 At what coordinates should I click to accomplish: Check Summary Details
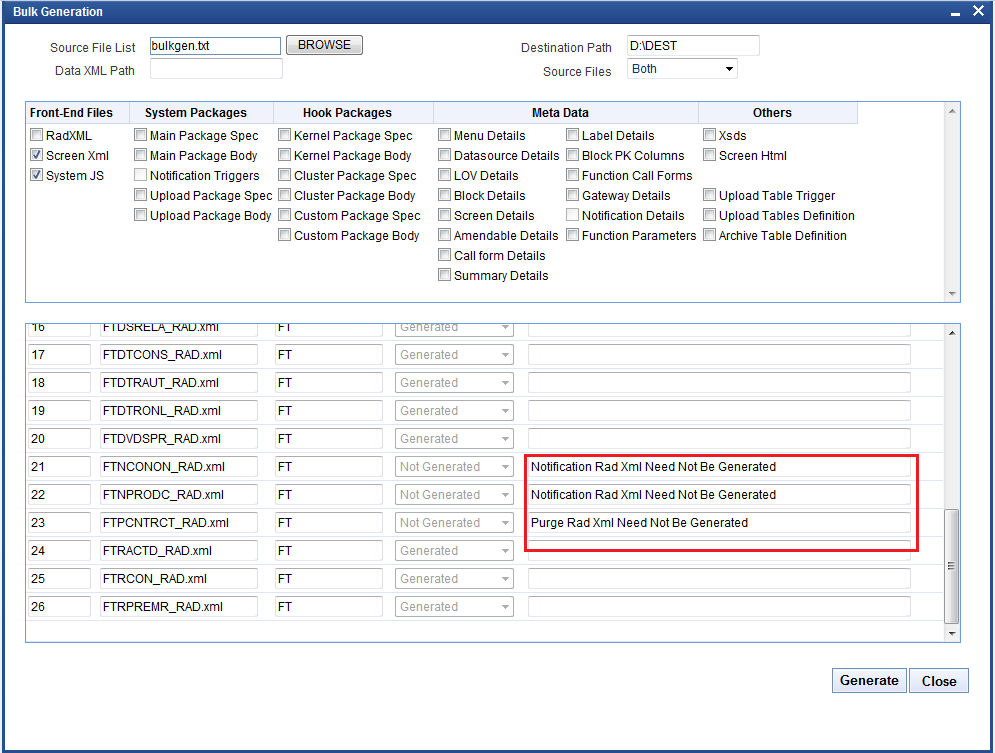point(445,275)
